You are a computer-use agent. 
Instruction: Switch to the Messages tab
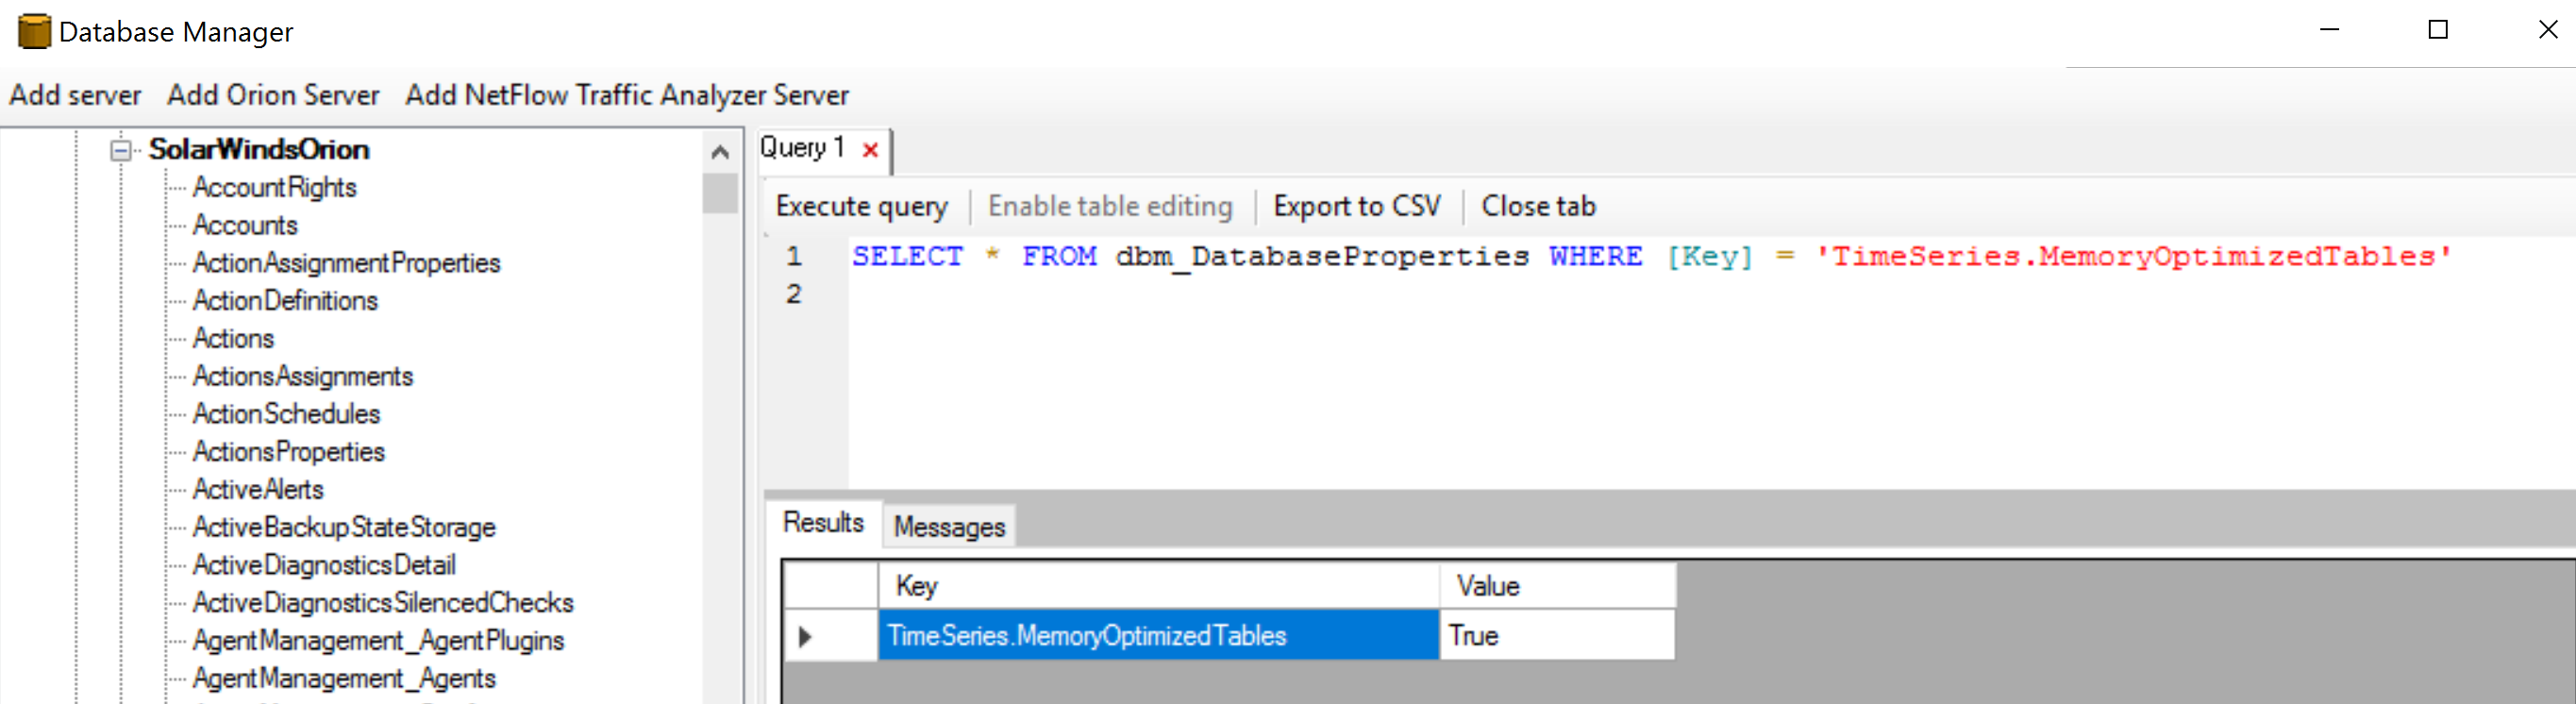(949, 527)
